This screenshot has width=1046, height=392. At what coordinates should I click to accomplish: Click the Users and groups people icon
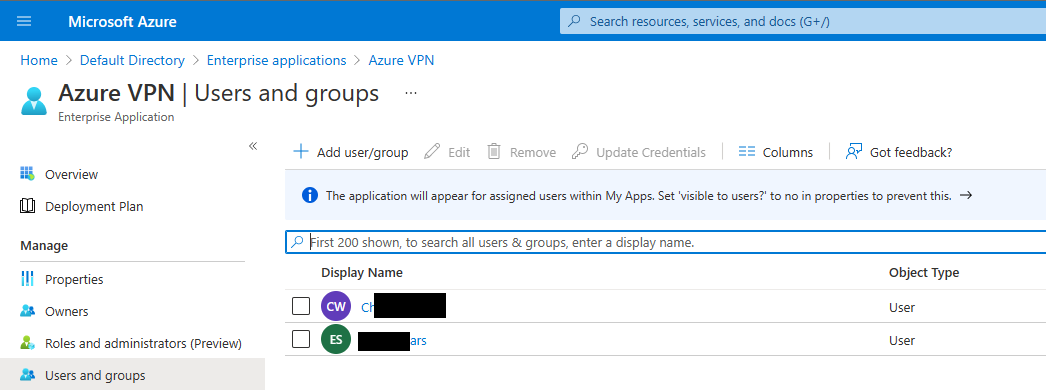(27, 375)
